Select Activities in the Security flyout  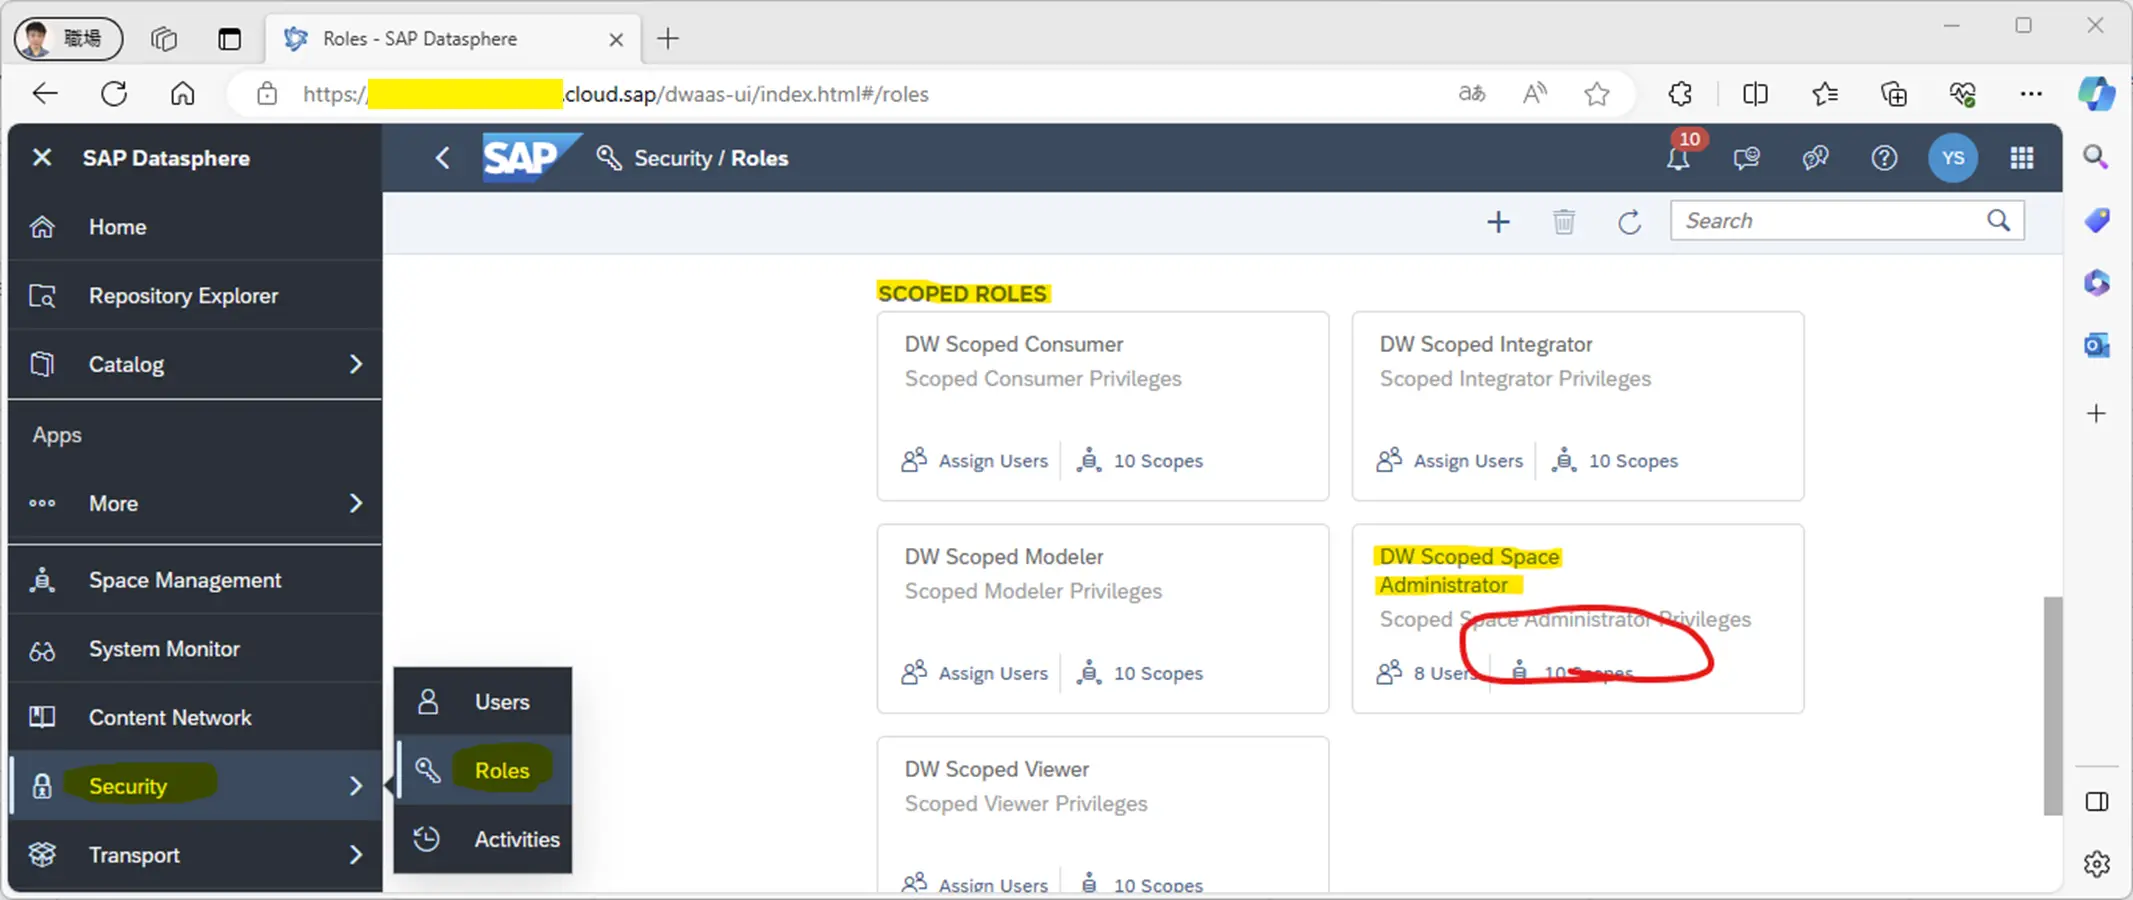coord(483,839)
